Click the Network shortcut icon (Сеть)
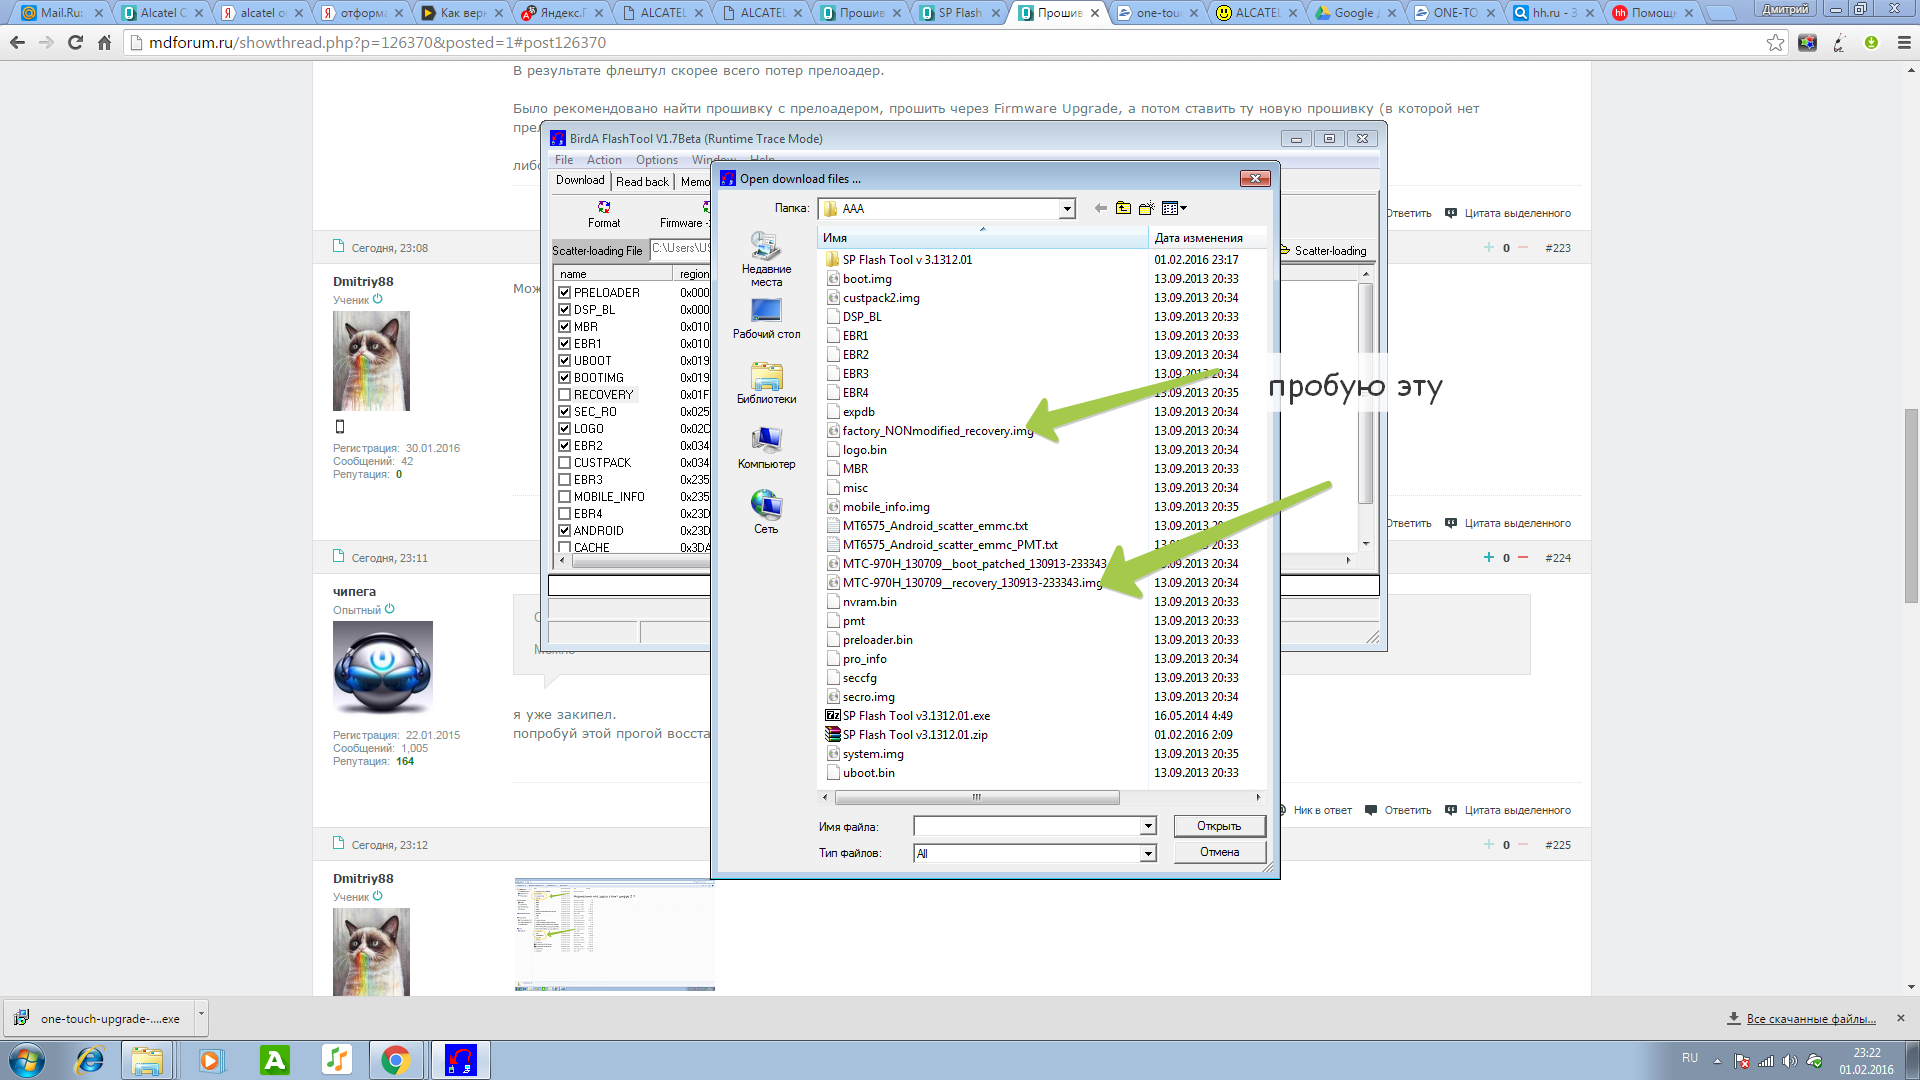This screenshot has height=1080, width=1920. point(766,511)
